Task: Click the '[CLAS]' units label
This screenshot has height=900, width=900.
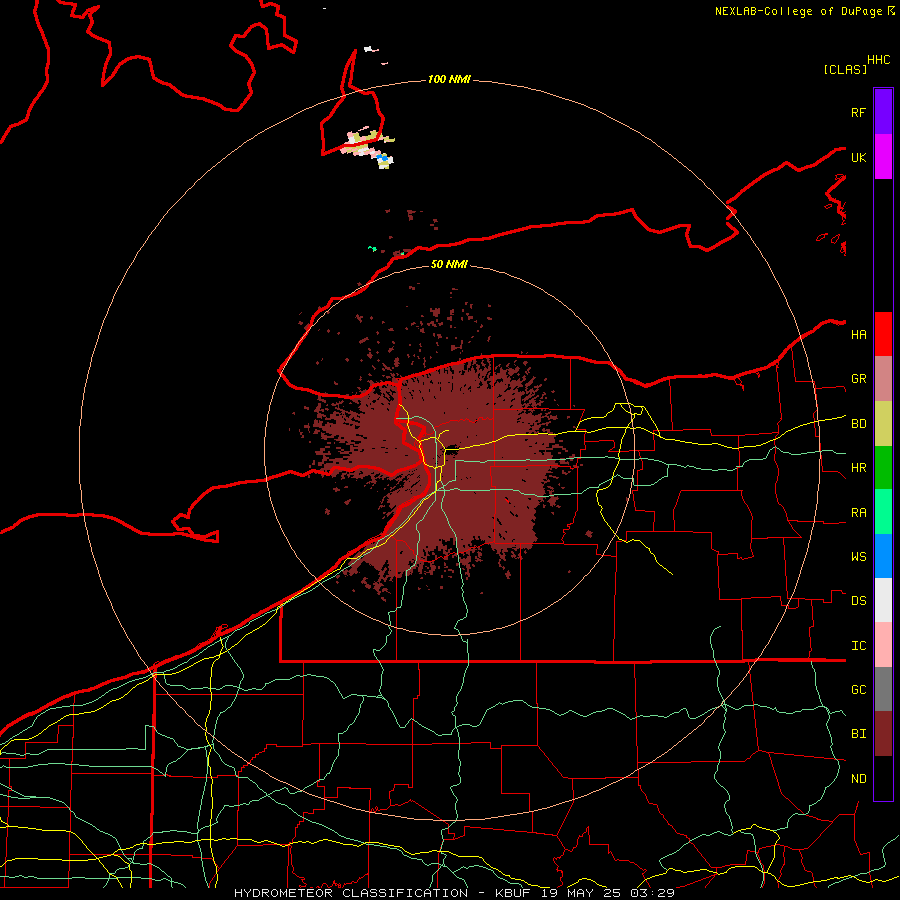Action: point(845,69)
